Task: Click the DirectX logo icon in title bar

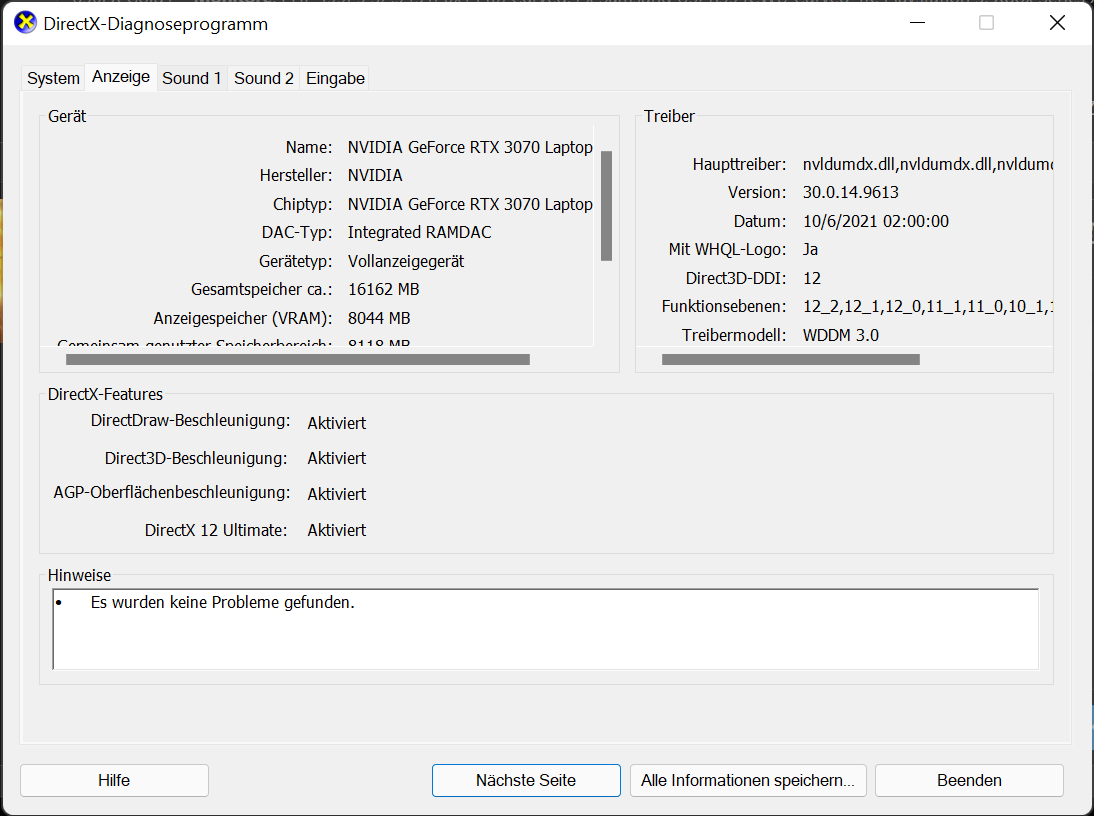Action: click(x=25, y=23)
